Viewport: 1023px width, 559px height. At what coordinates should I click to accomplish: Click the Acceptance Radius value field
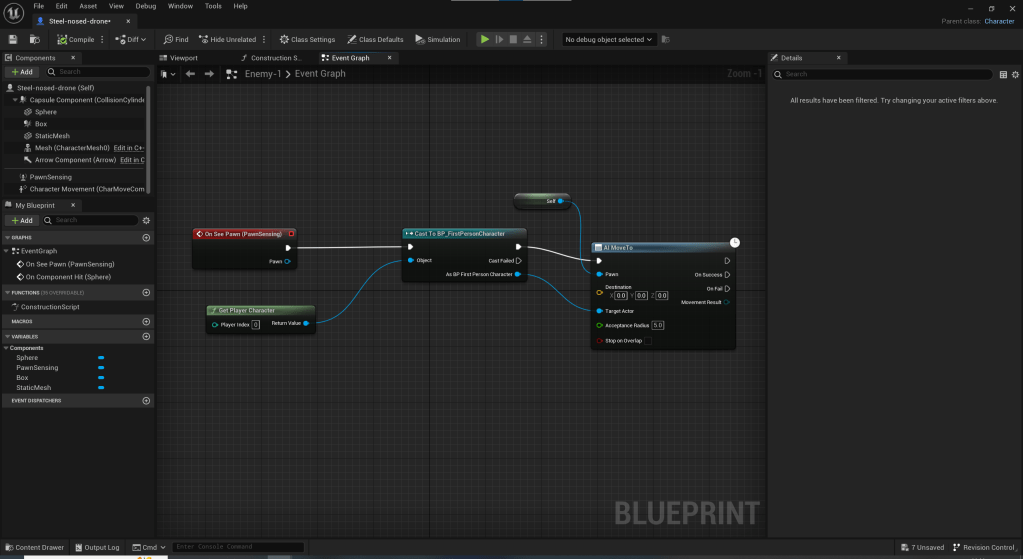pos(658,325)
